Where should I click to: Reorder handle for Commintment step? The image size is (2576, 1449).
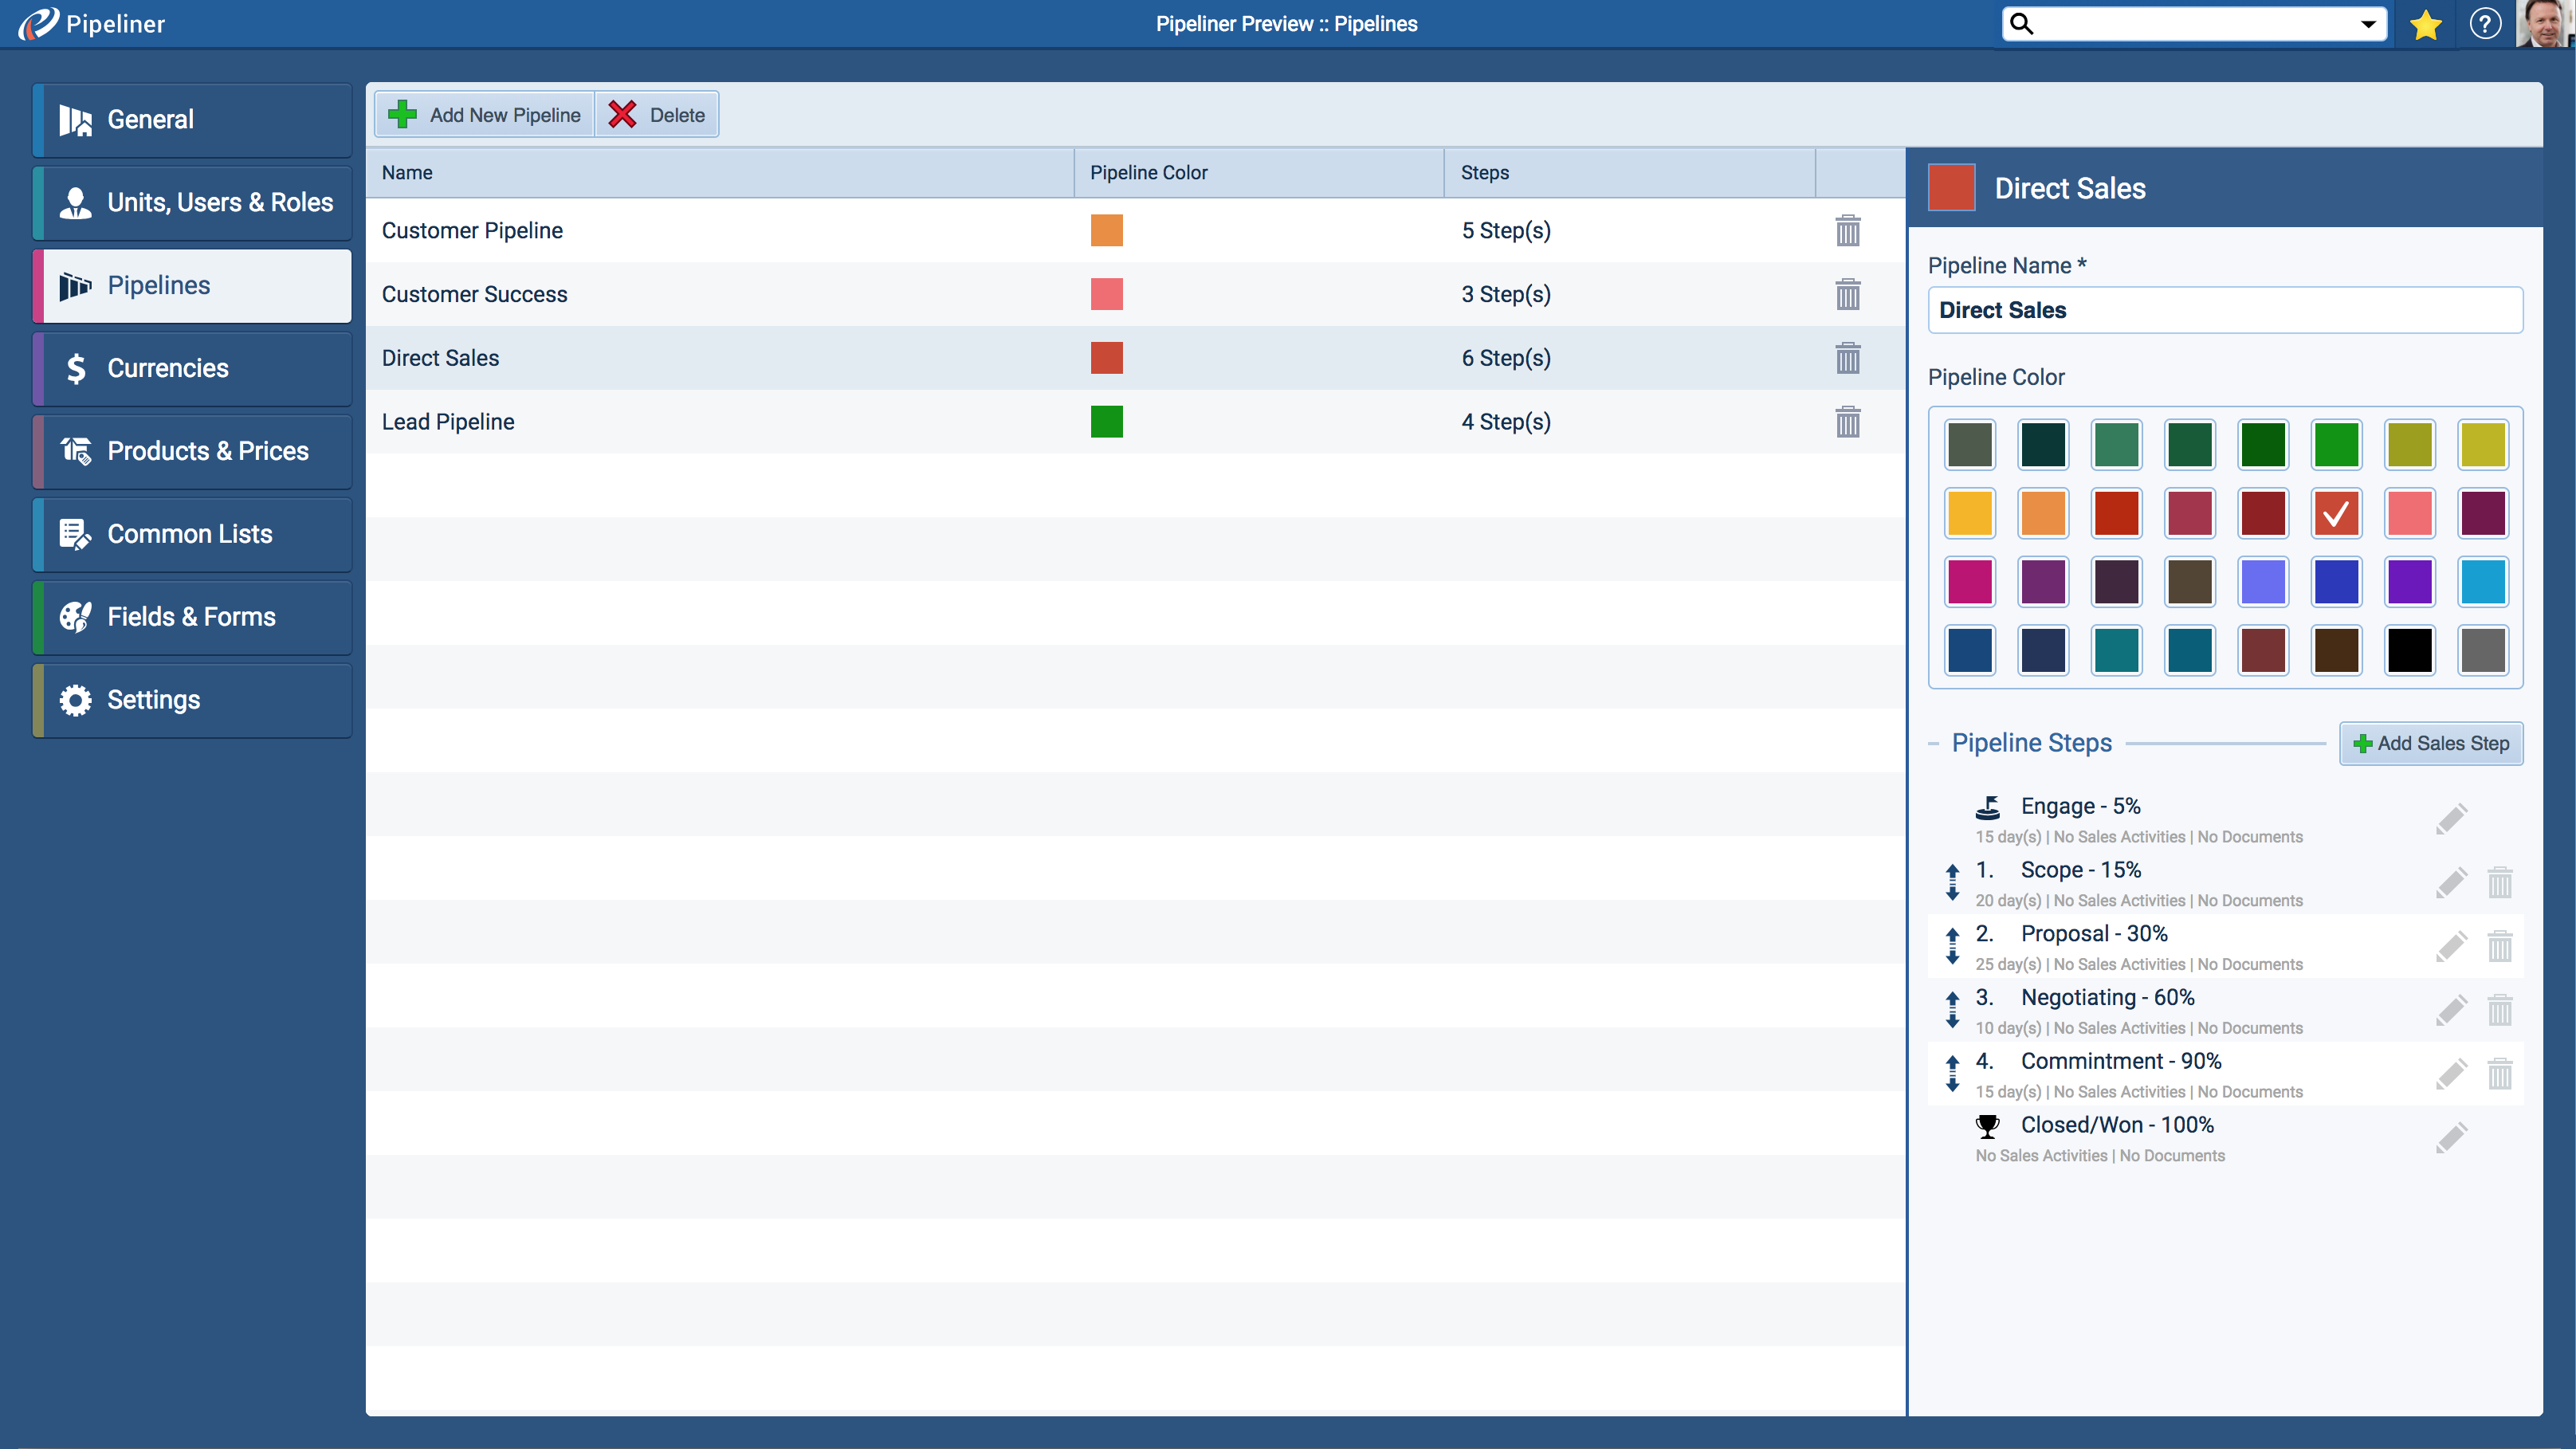[x=1952, y=1073]
